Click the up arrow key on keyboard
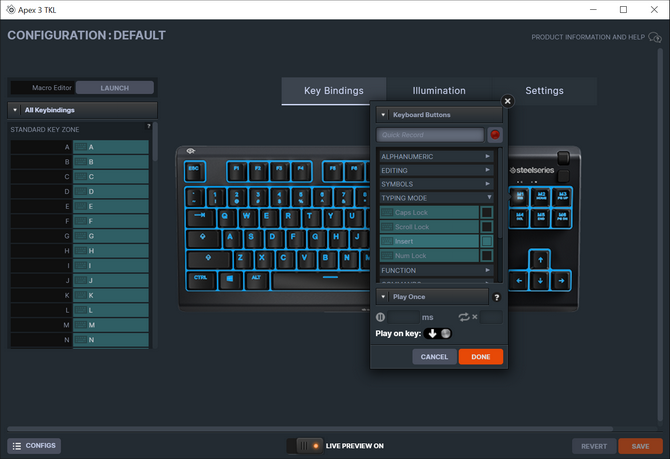670x459 pixels. 541,260
